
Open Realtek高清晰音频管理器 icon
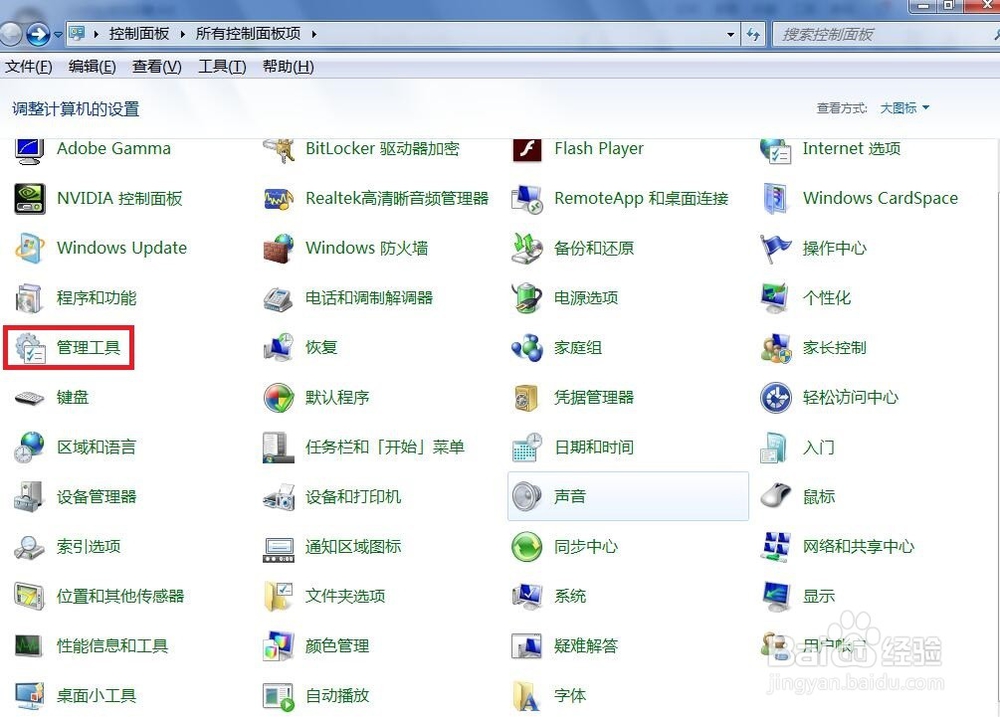tap(279, 200)
